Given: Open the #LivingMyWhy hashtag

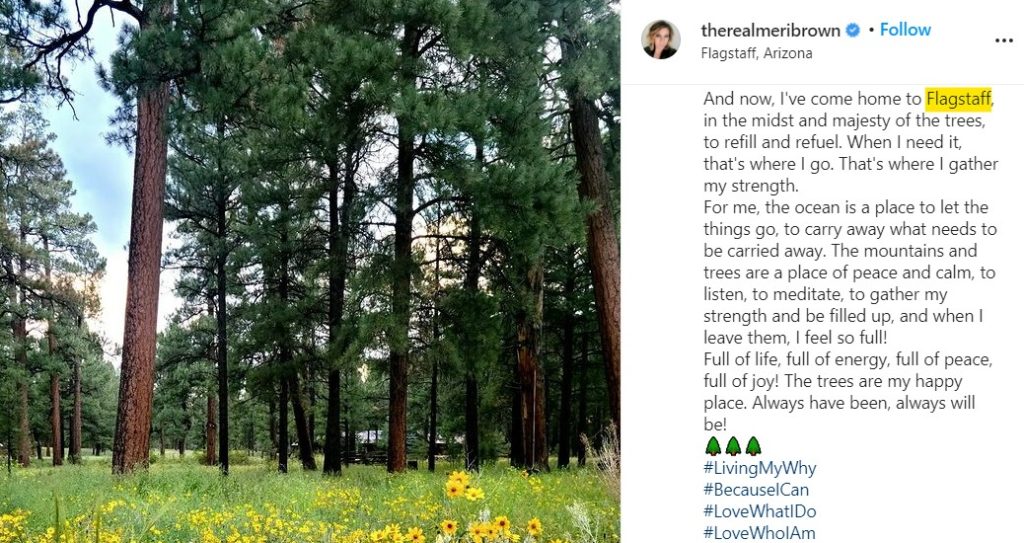Looking at the screenshot, I should [x=759, y=468].
